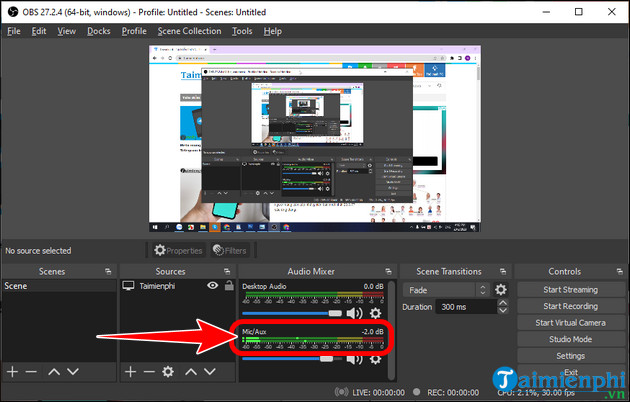Click Start Recording
Viewport: 630px width, 402px height.
[x=571, y=306]
